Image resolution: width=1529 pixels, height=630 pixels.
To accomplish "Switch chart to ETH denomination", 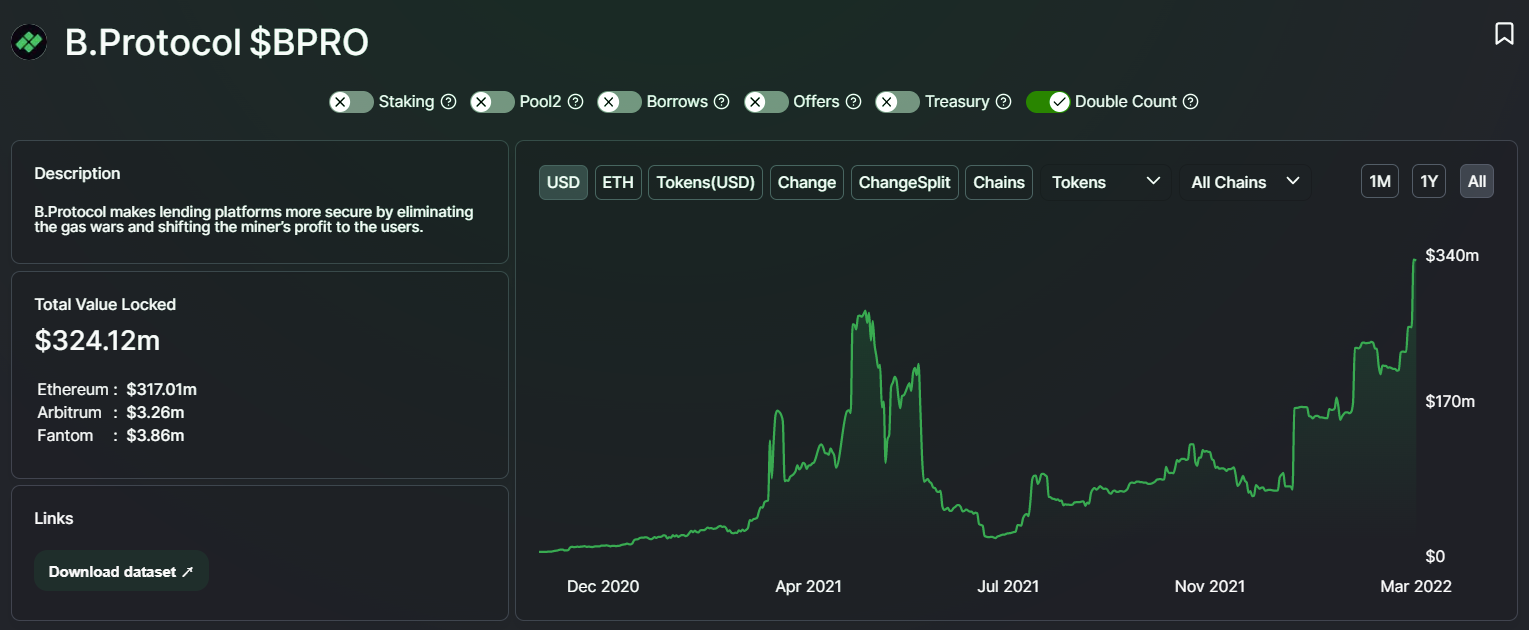I will coord(618,182).
